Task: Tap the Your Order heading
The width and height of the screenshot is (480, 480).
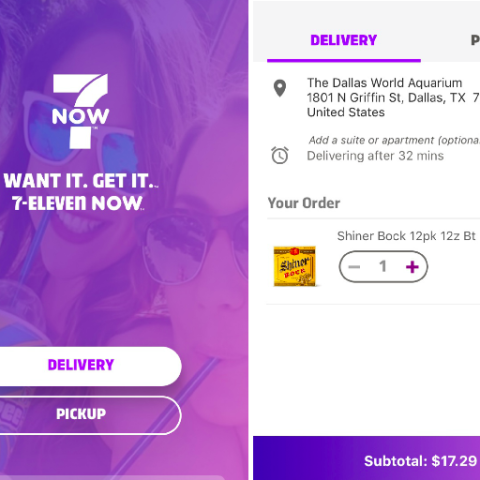Action: click(x=304, y=203)
